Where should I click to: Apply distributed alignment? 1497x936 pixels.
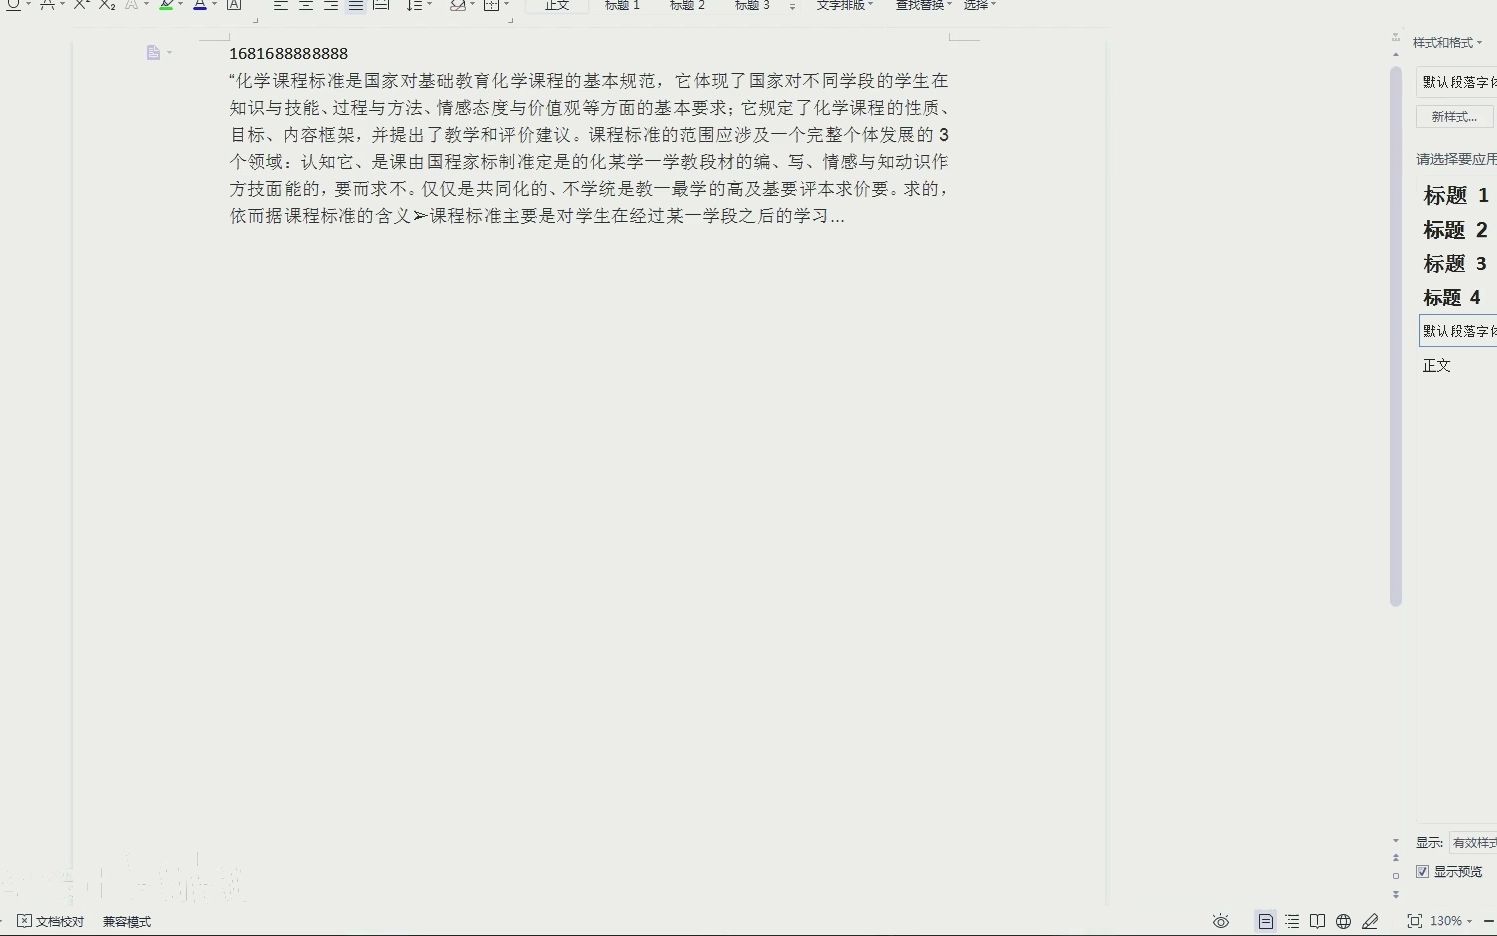(x=381, y=4)
